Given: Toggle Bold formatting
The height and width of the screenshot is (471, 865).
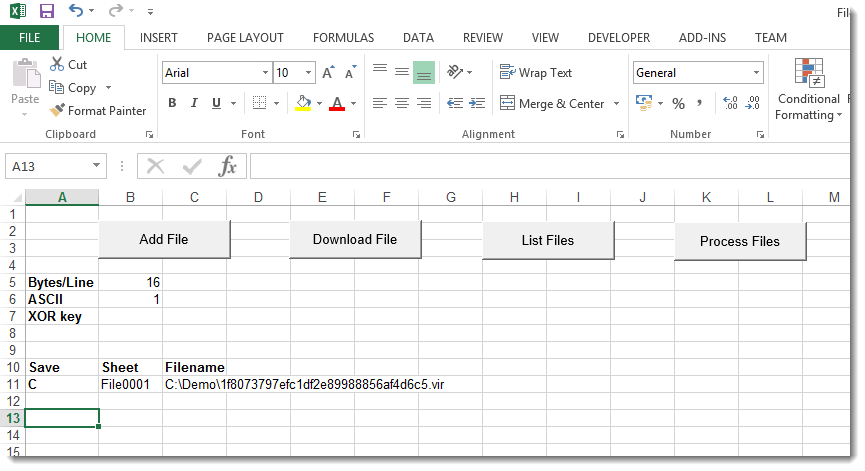Looking at the screenshot, I should point(172,103).
